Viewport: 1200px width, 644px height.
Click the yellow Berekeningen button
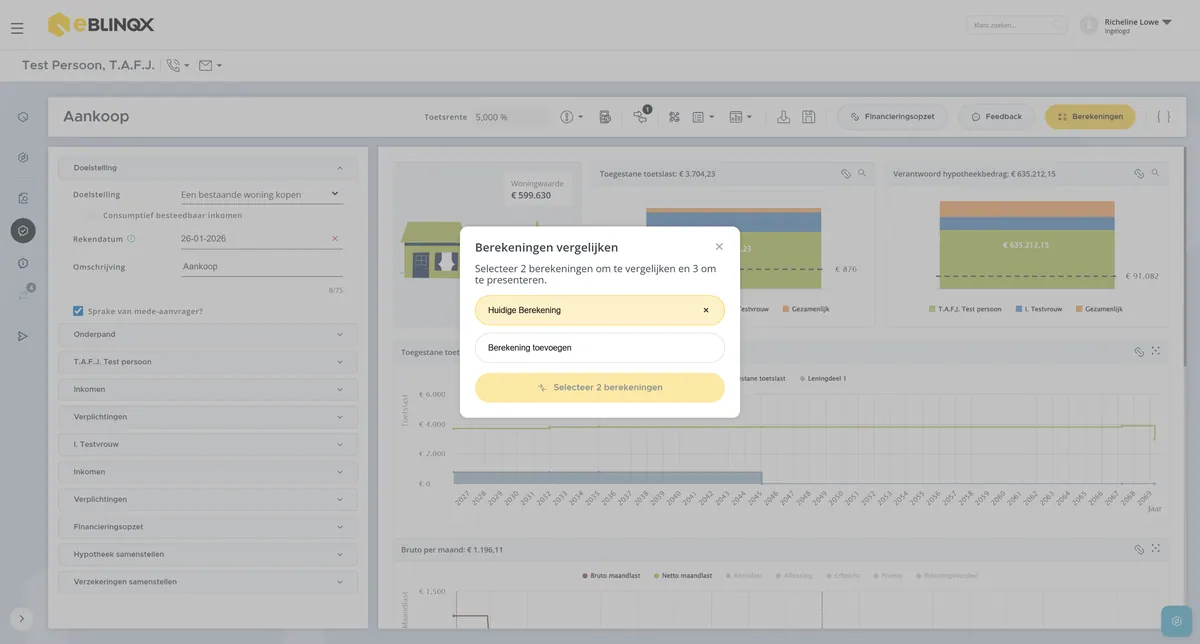point(1090,117)
